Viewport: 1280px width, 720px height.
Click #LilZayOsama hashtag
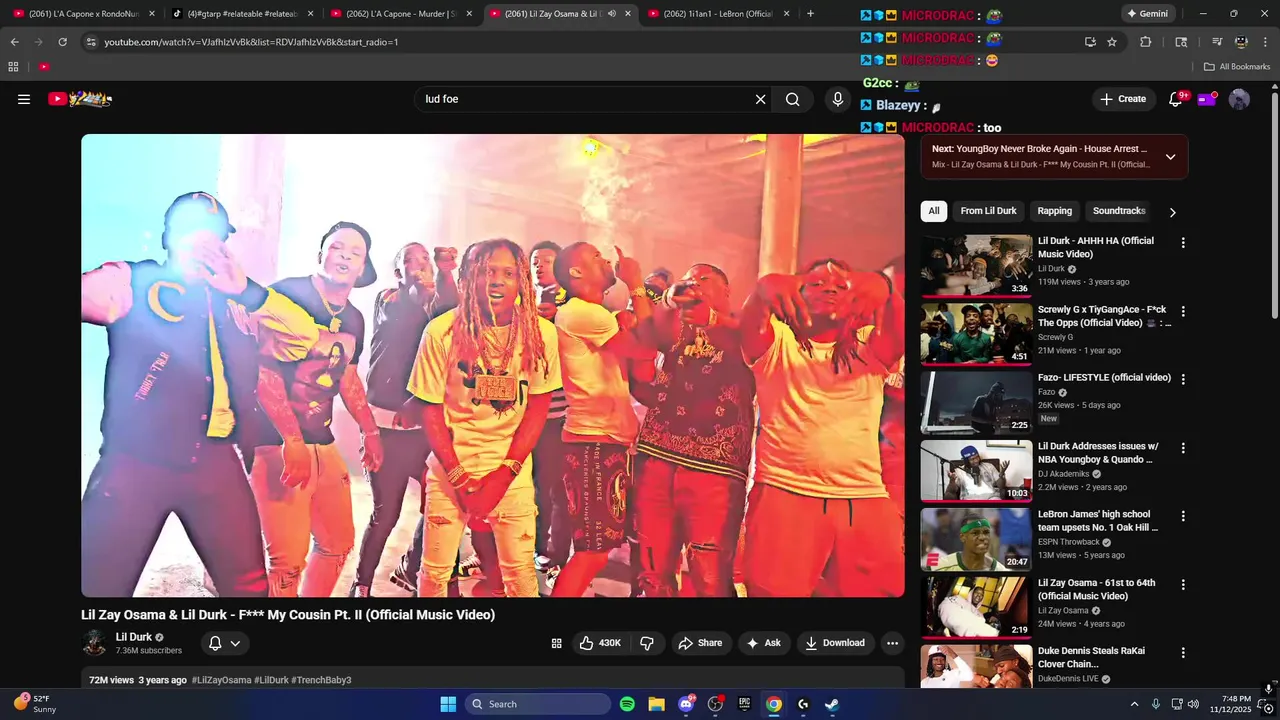pyautogui.click(x=221, y=680)
